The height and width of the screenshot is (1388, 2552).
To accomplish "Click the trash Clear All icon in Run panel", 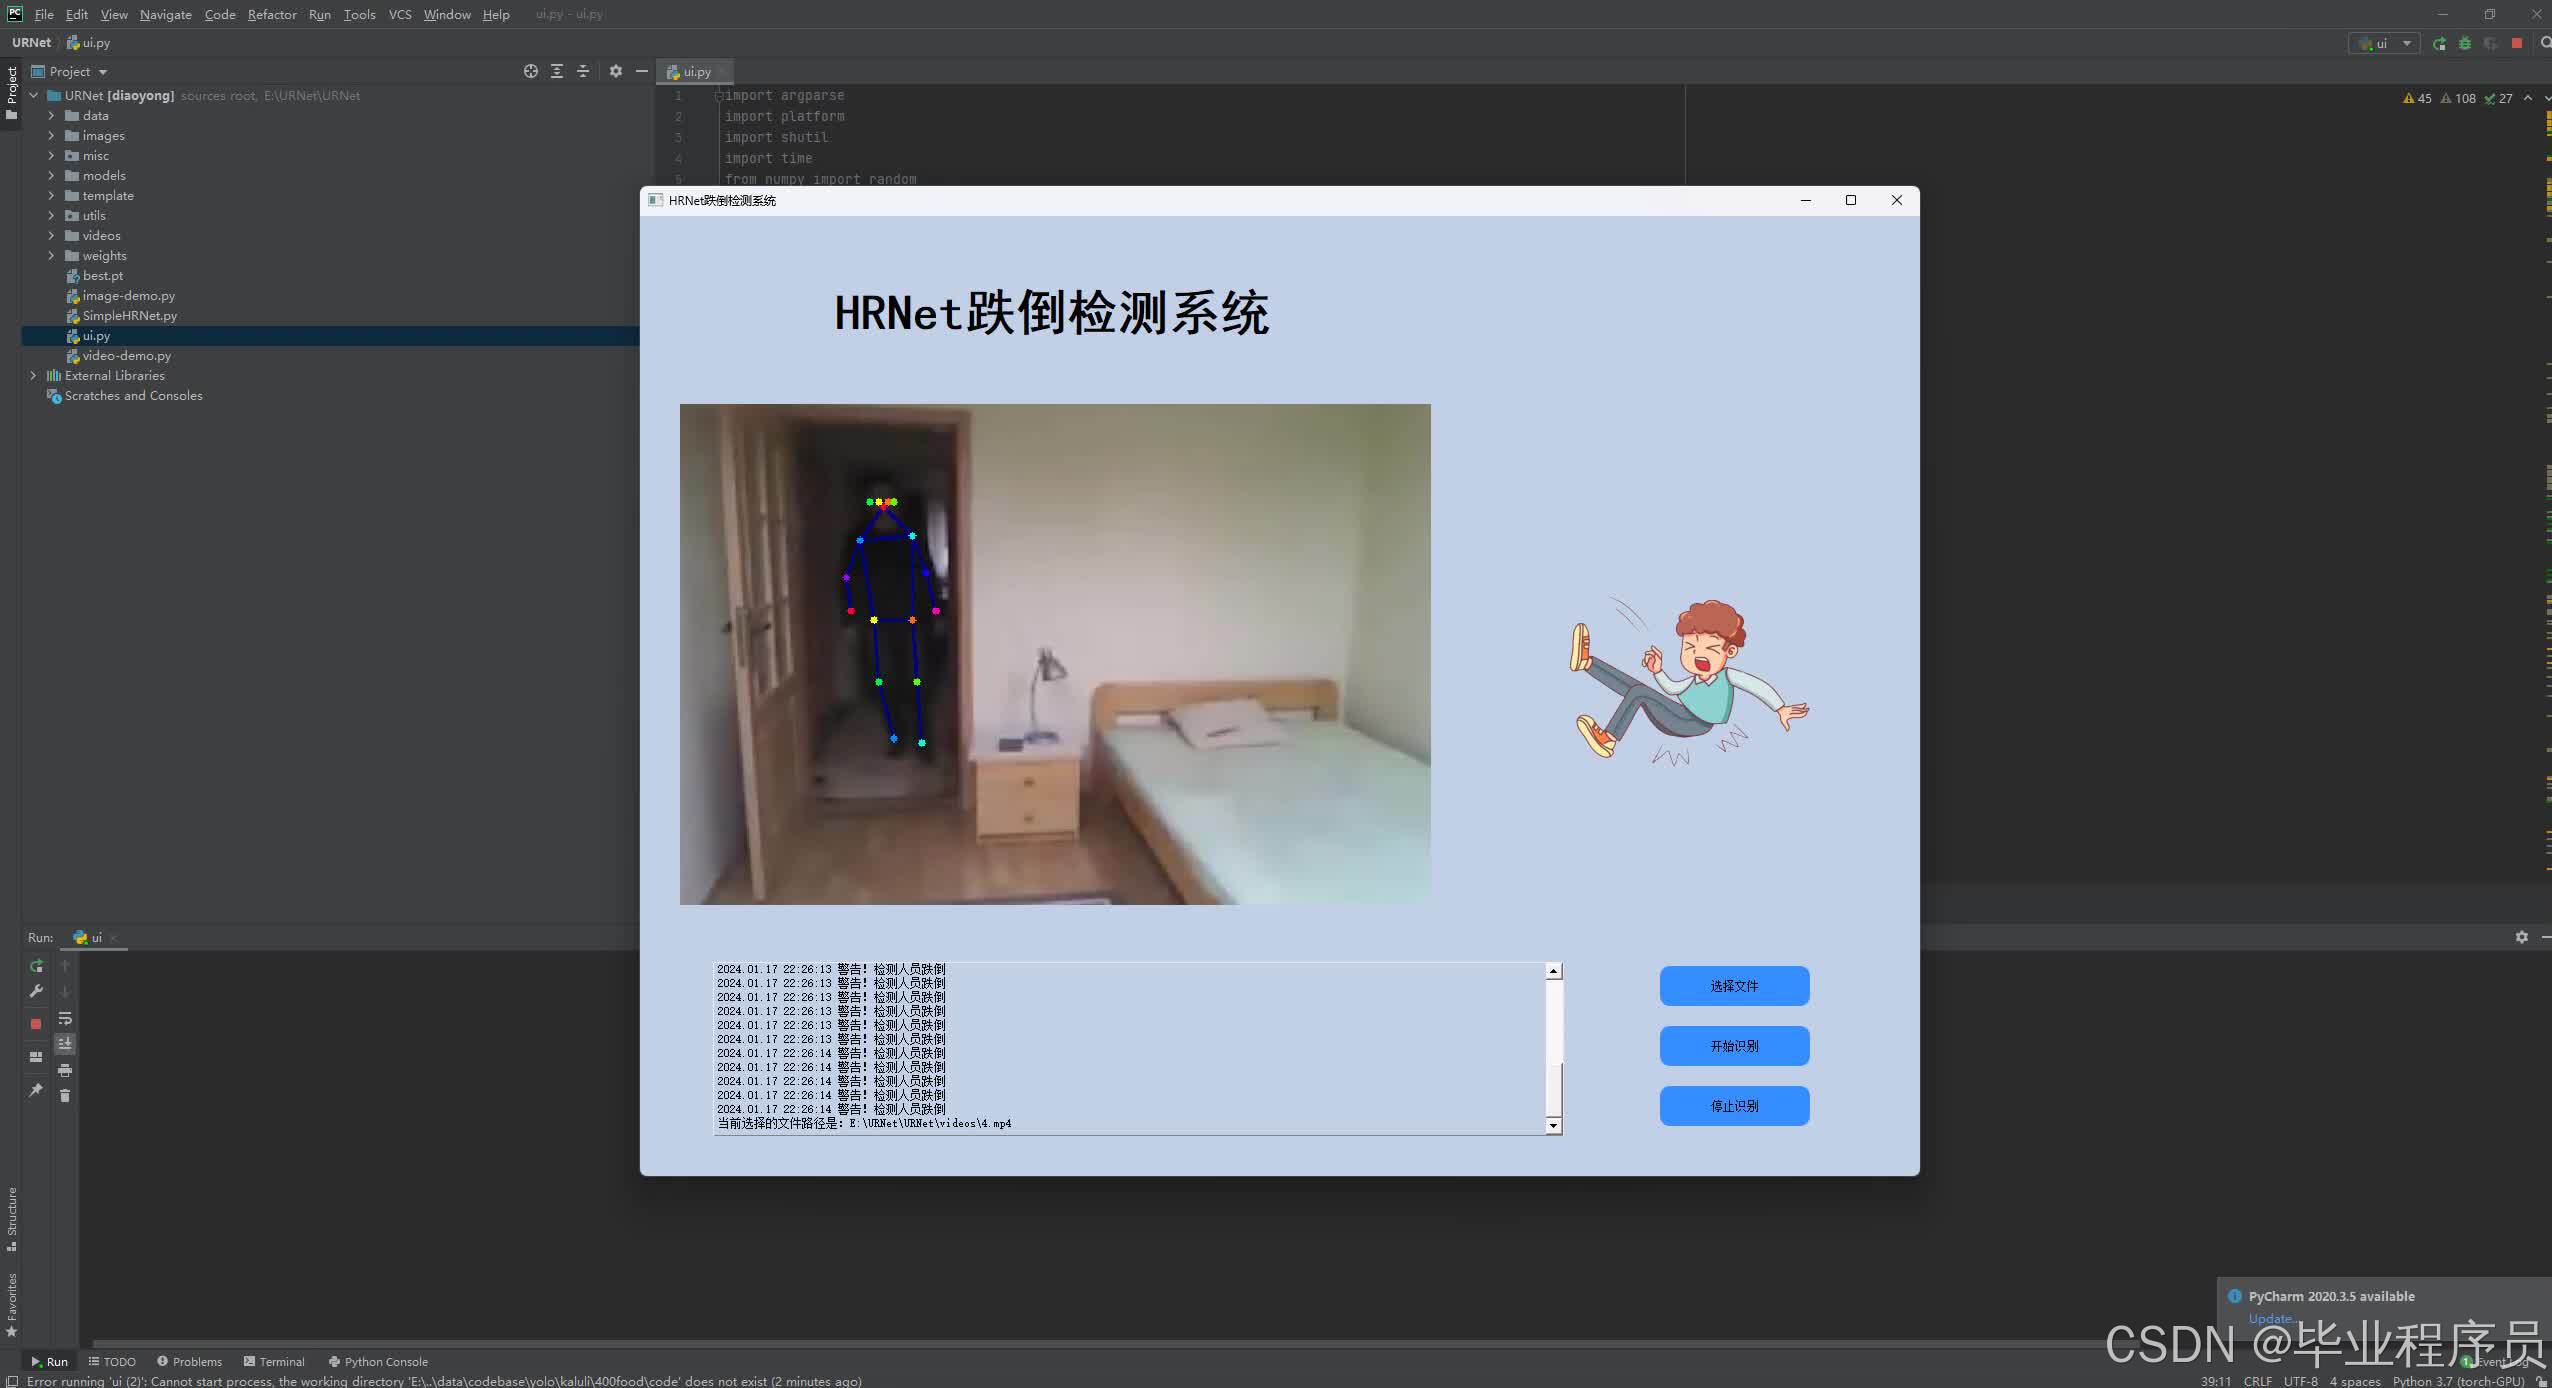I will tap(65, 1096).
